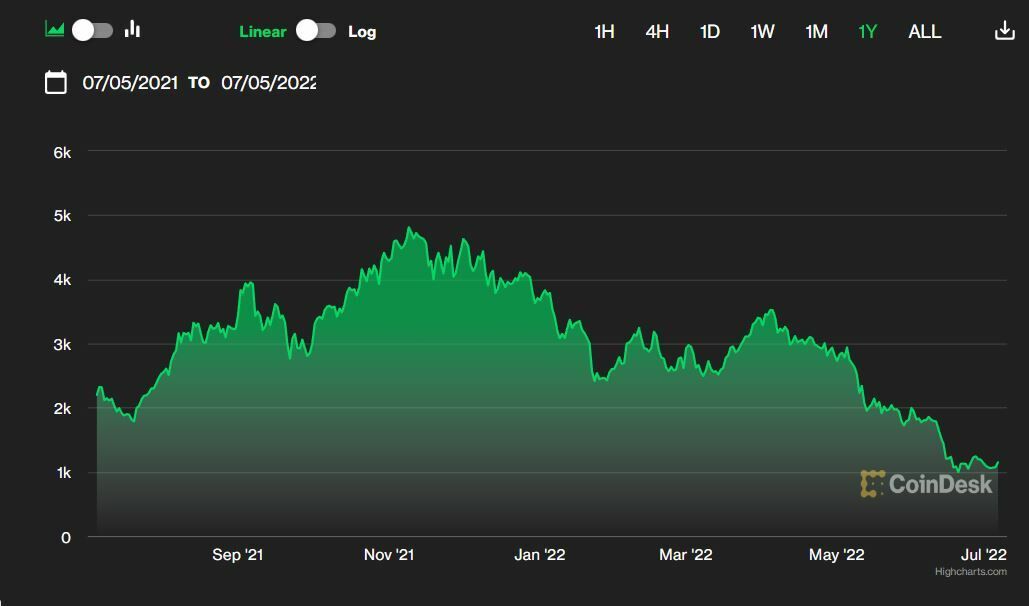Toggle the Linear/Log scale switch

316,31
